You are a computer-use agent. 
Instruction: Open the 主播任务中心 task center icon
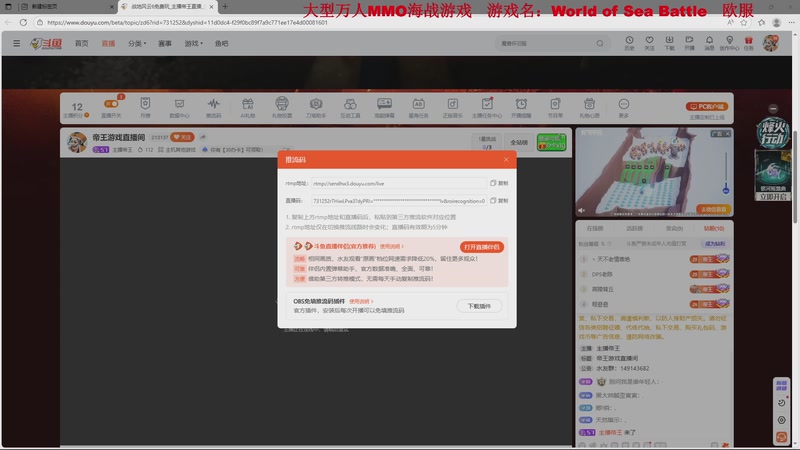(487, 108)
